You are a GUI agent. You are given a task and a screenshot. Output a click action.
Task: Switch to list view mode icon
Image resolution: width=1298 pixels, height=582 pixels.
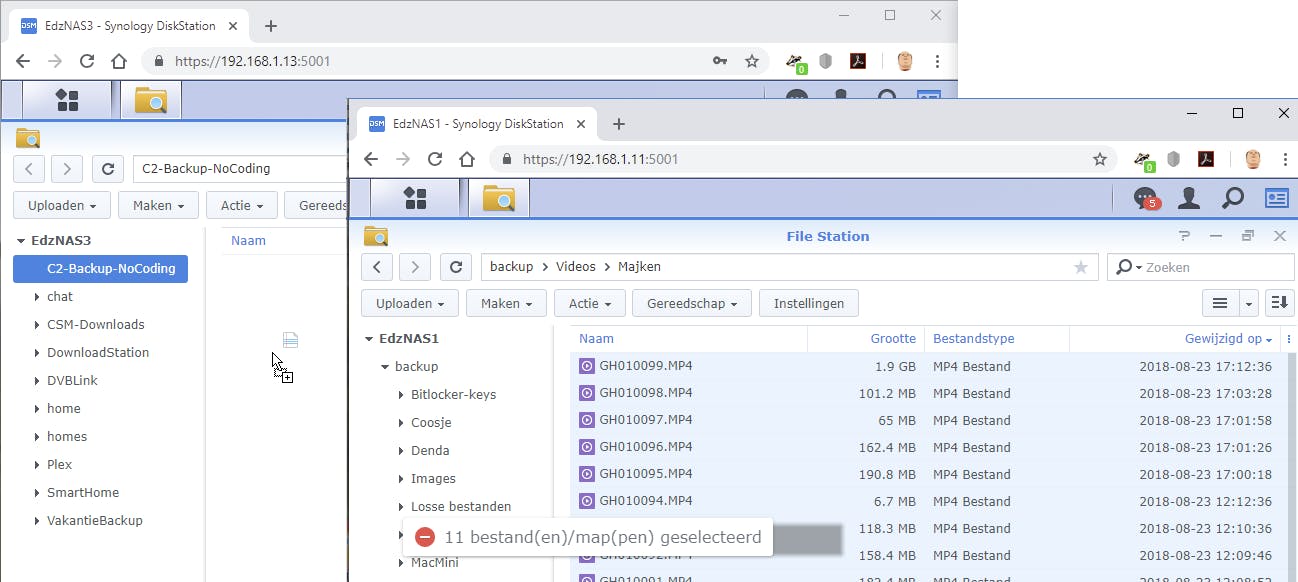point(1220,303)
